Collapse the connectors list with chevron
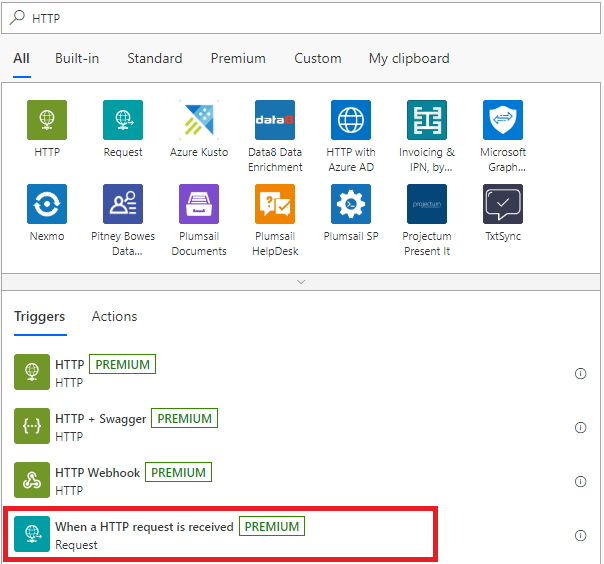The image size is (604, 564). click(301, 282)
